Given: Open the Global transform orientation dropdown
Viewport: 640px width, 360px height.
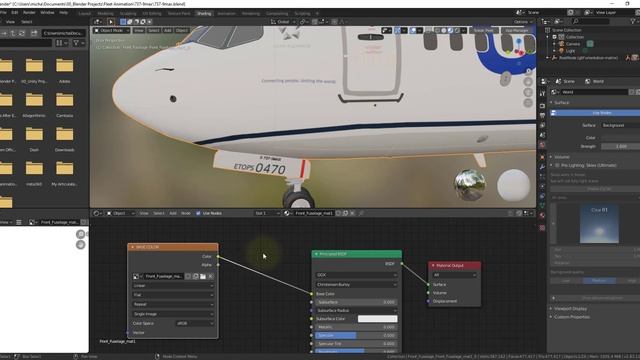Looking at the screenshot, I should point(283,22).
